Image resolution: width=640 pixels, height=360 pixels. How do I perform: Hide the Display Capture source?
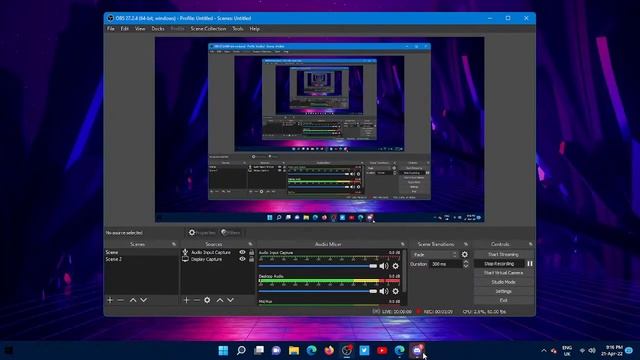(242, 259)
